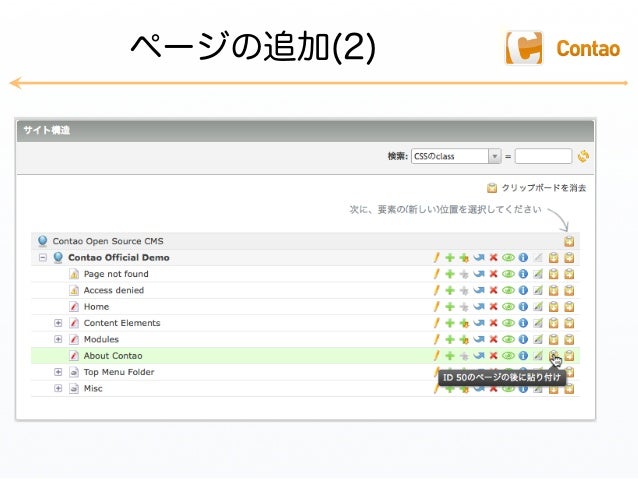
Task: Toggle visibility of the Home page
Action: pyautogui.click(x=508, y=306)
